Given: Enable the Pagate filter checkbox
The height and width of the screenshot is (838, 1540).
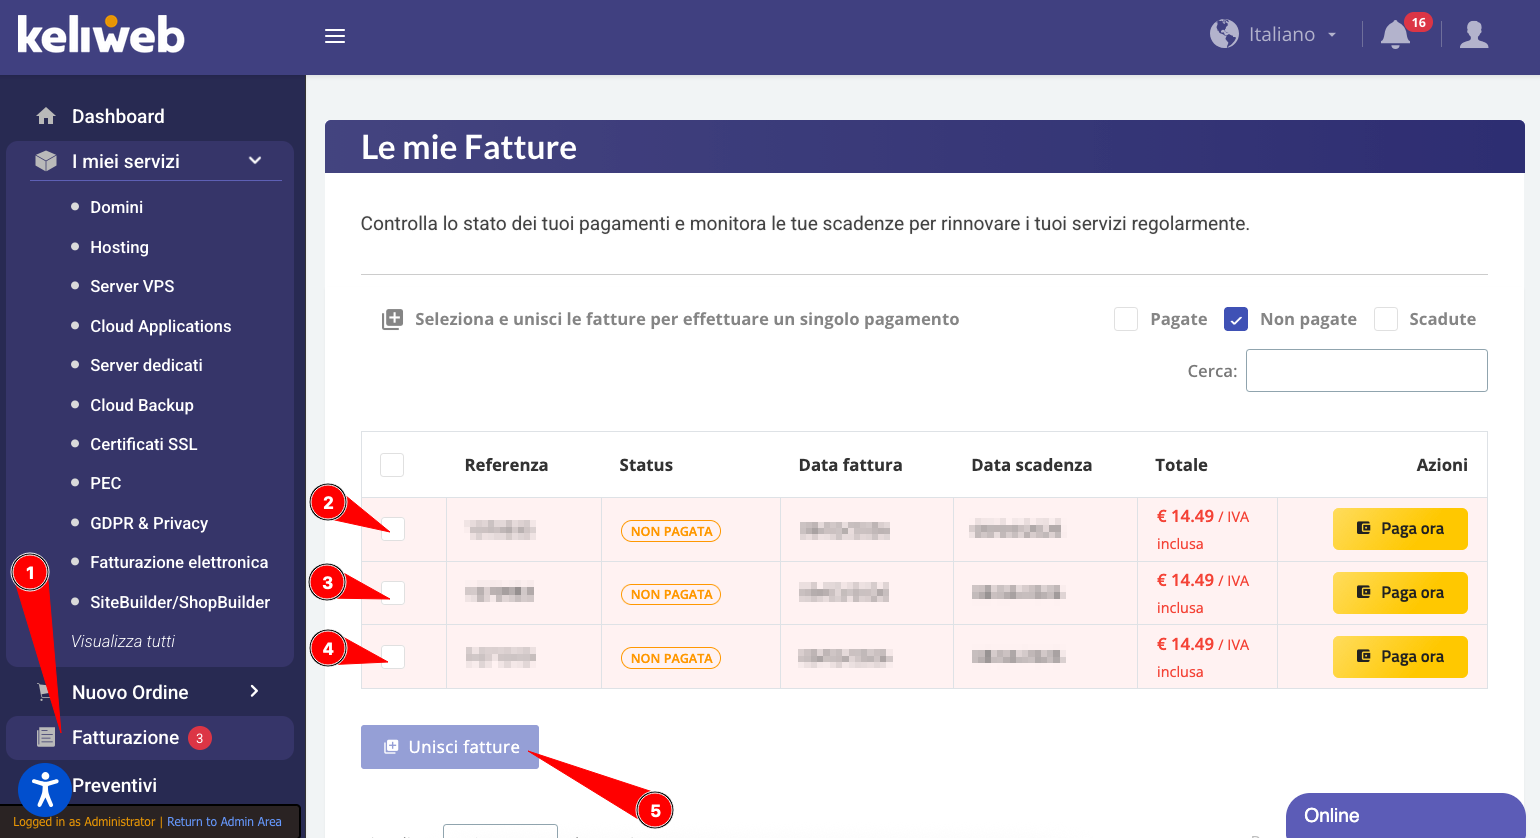Looking at the screenshot, I should point(1126,319).
